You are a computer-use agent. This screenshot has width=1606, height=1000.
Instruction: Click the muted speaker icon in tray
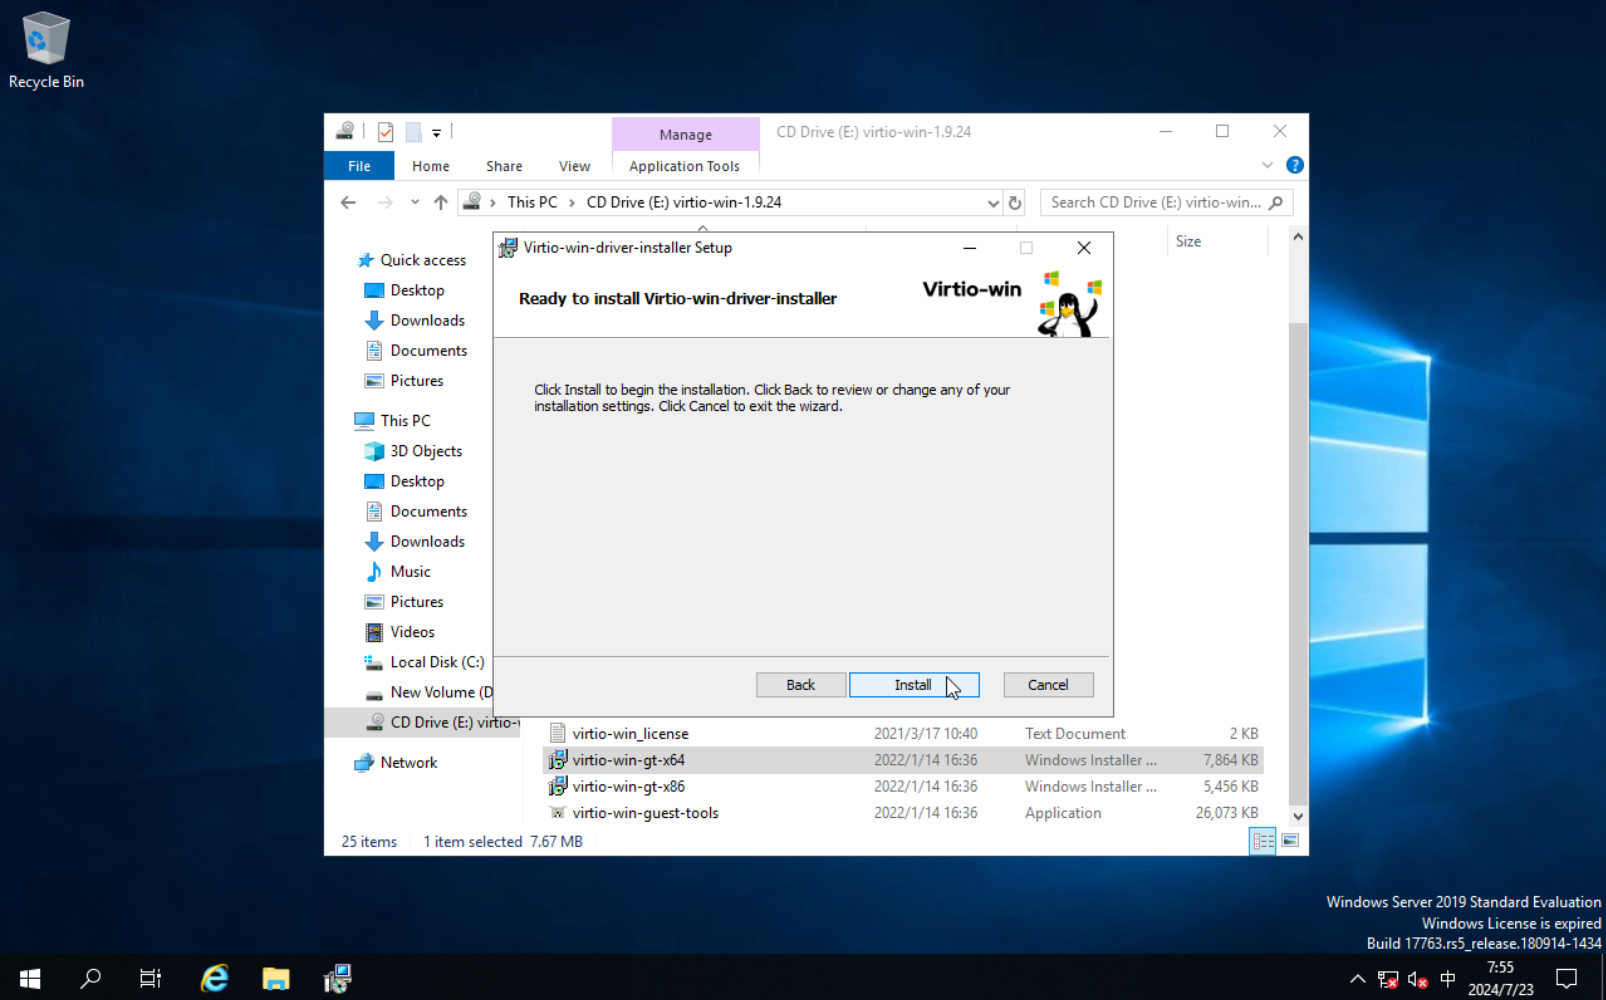[1416, 979]
